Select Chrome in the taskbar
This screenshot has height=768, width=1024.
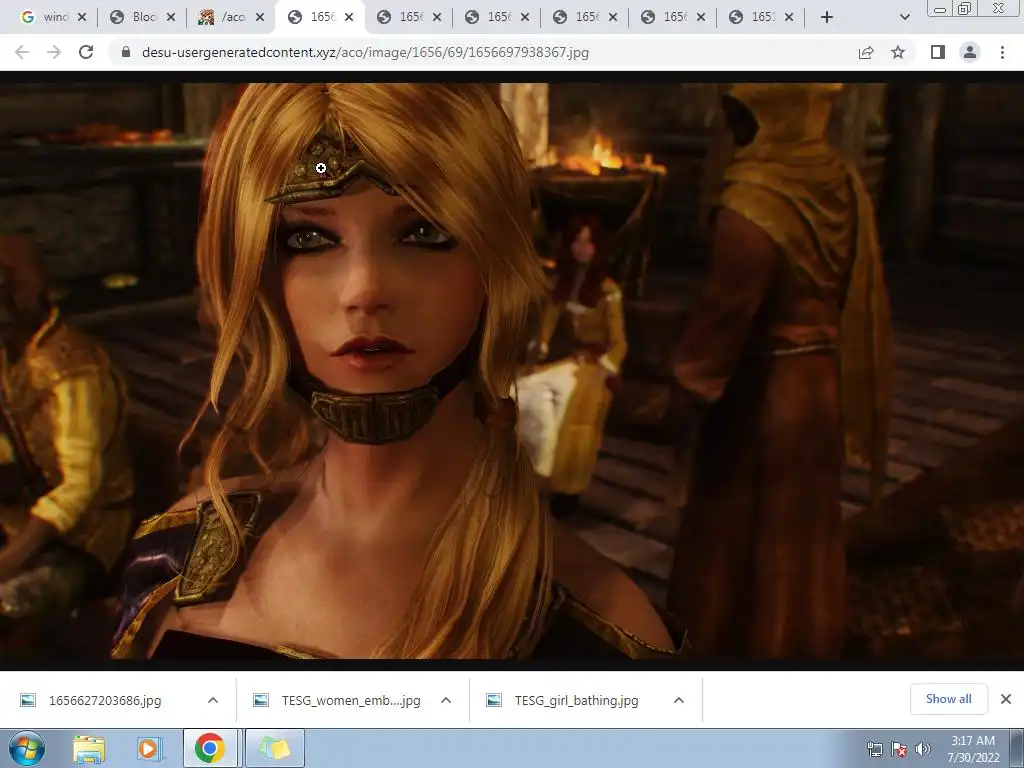coord(210,748)
